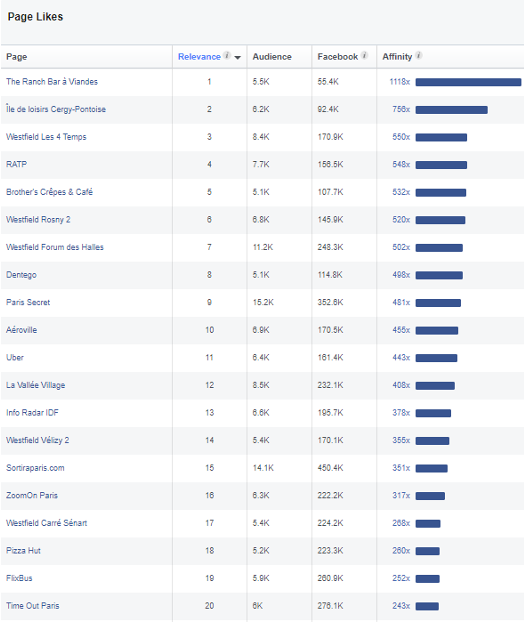
Task: Click the Affinity column info icon
Action: point(418,56)
